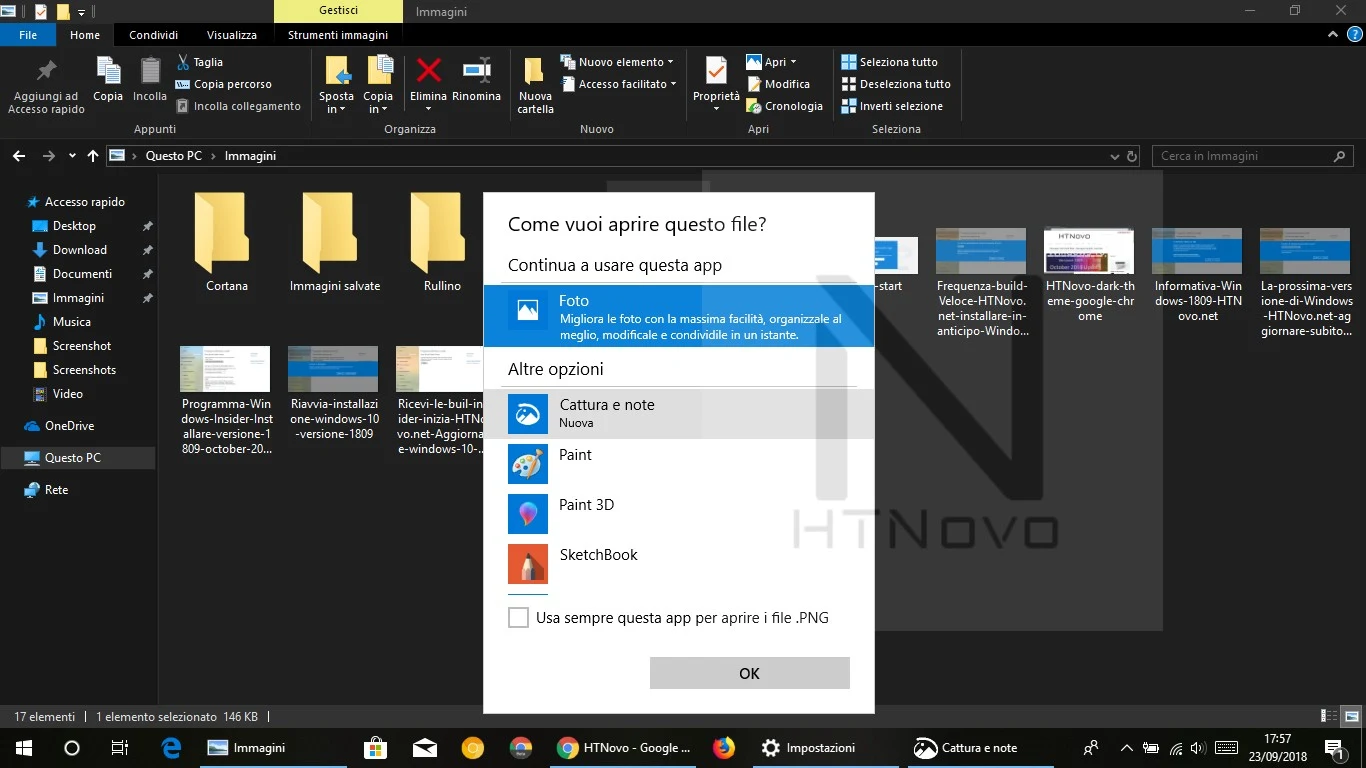Click the red Elimina icon

(429, 72)
